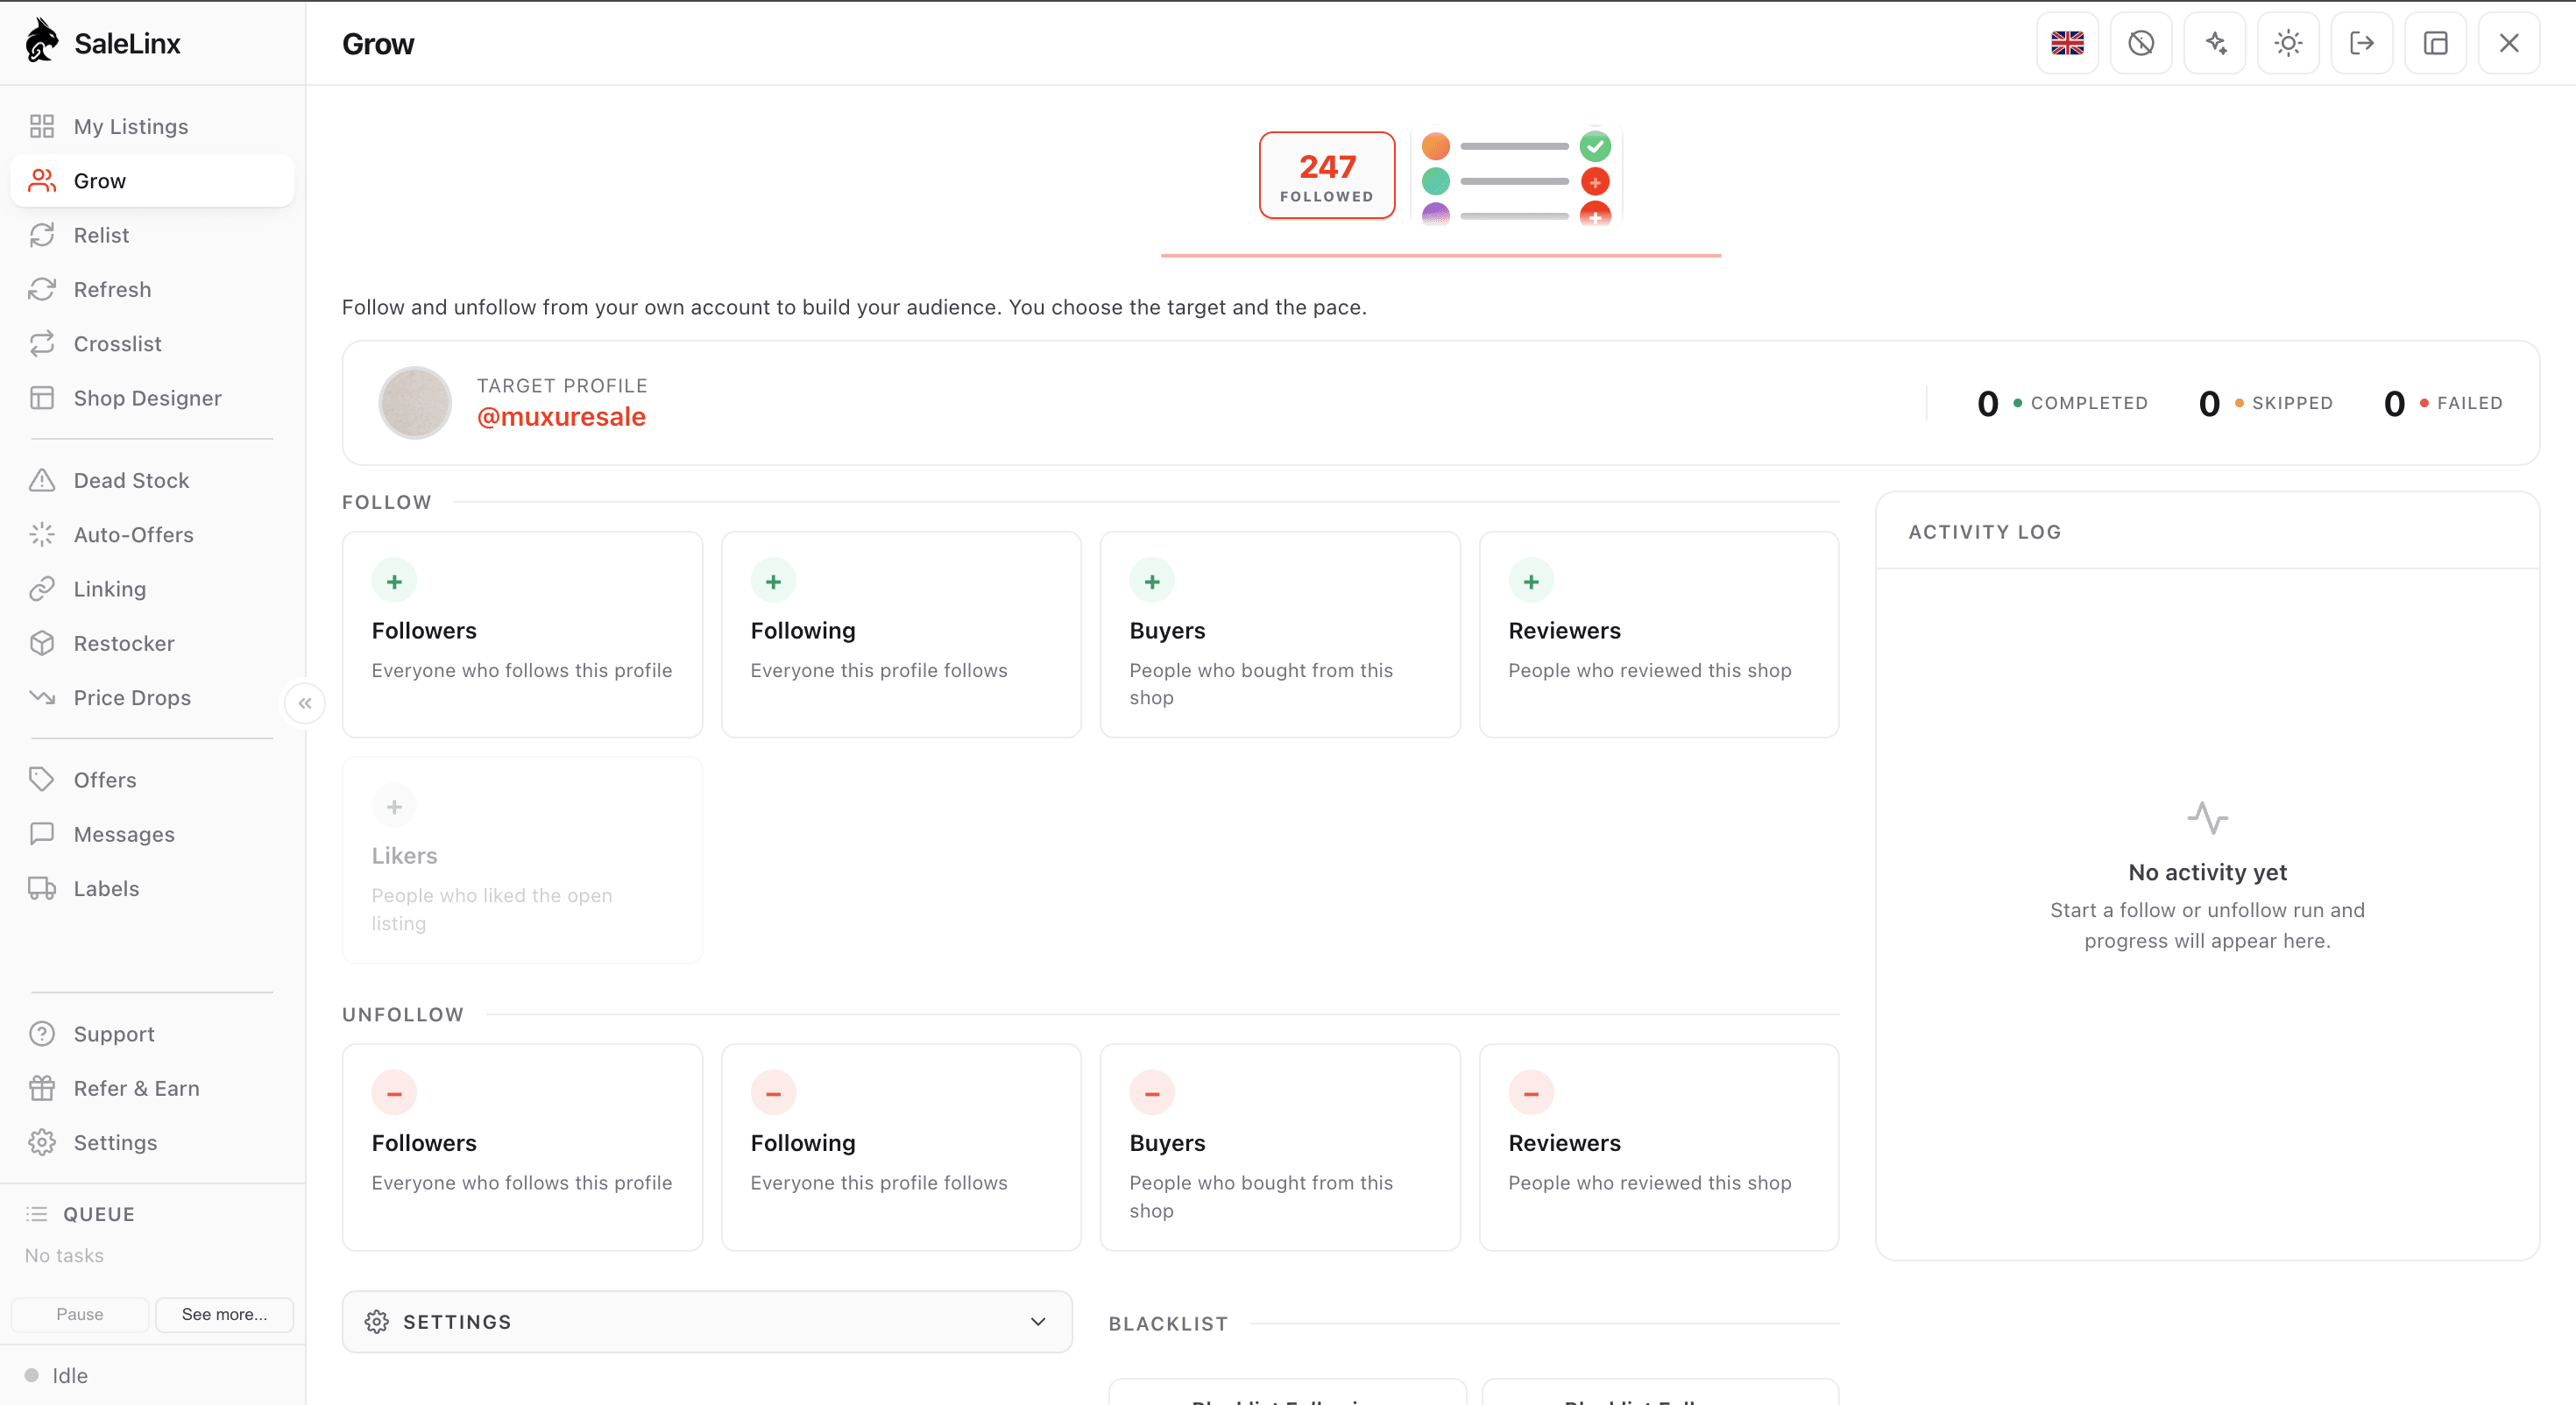Click the Unfollow Following card
The height and width of the screenshot is (1405, 2576).
pyautogui.click(x=901, y=1148)
